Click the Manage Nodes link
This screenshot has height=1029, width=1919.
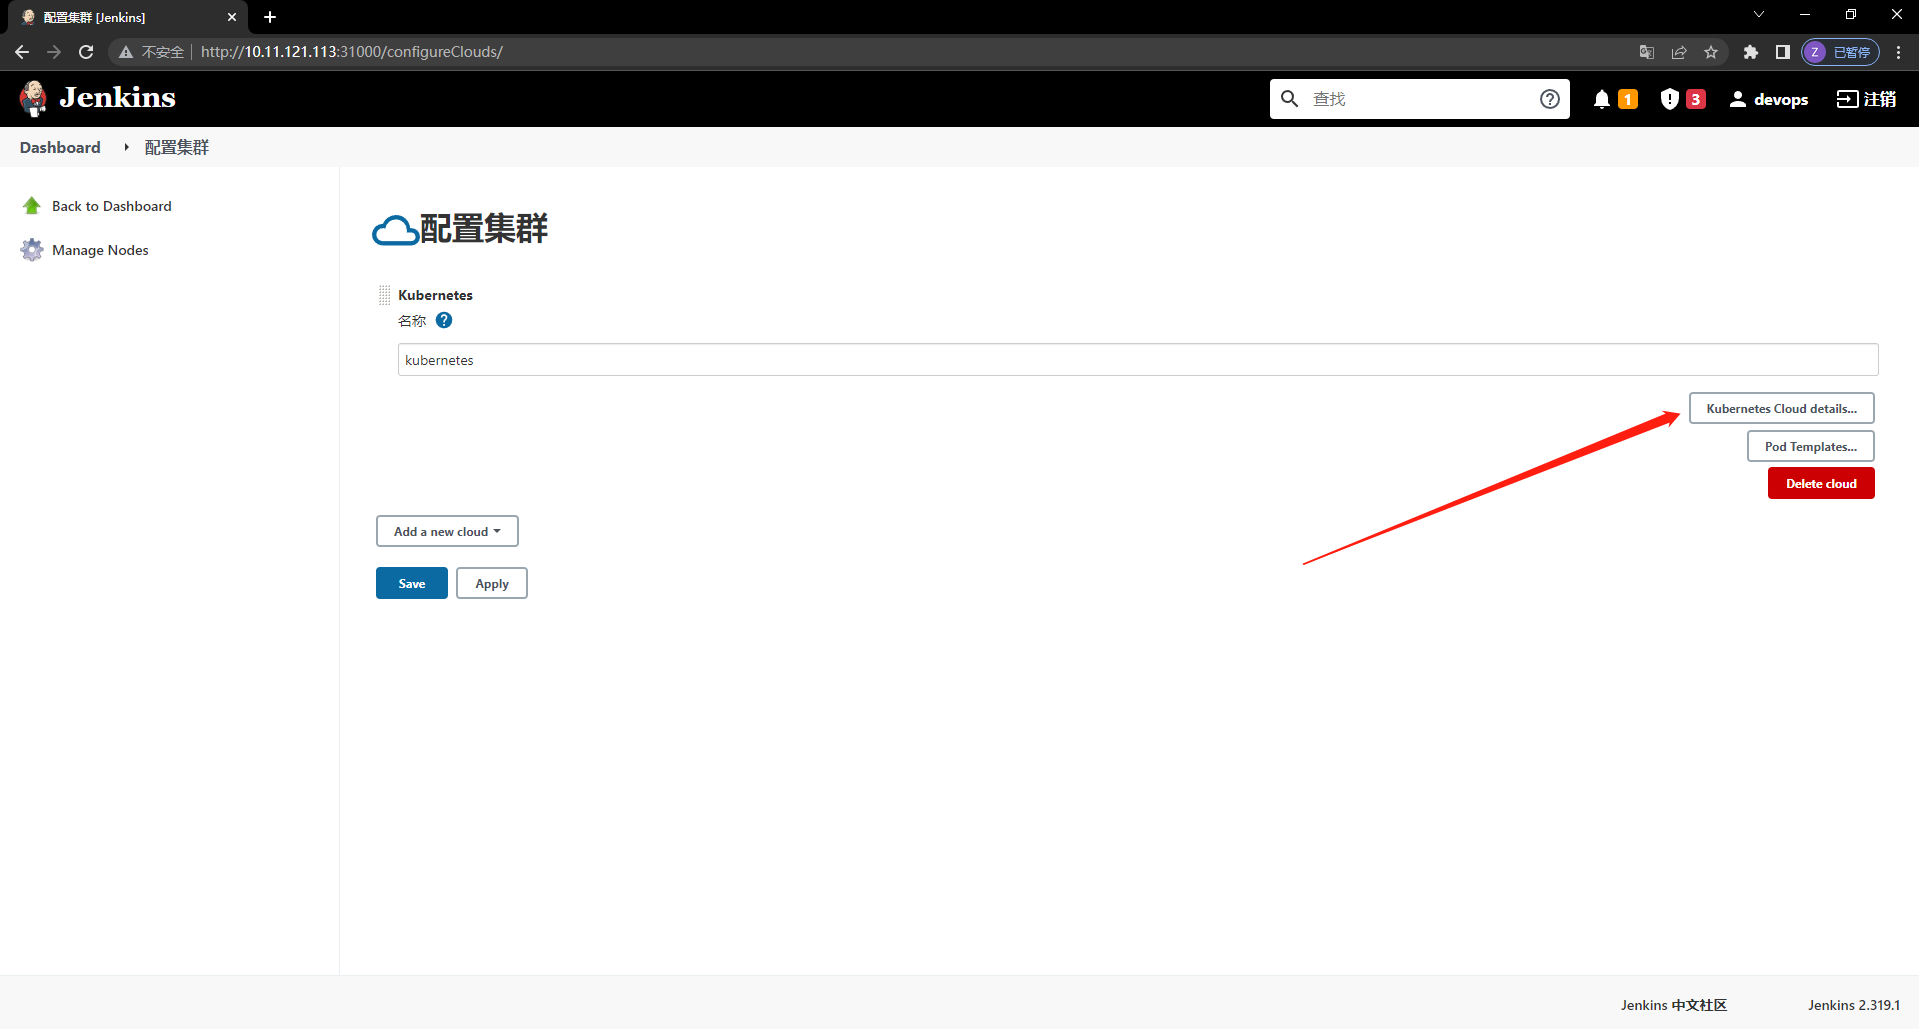pos(100,250)
